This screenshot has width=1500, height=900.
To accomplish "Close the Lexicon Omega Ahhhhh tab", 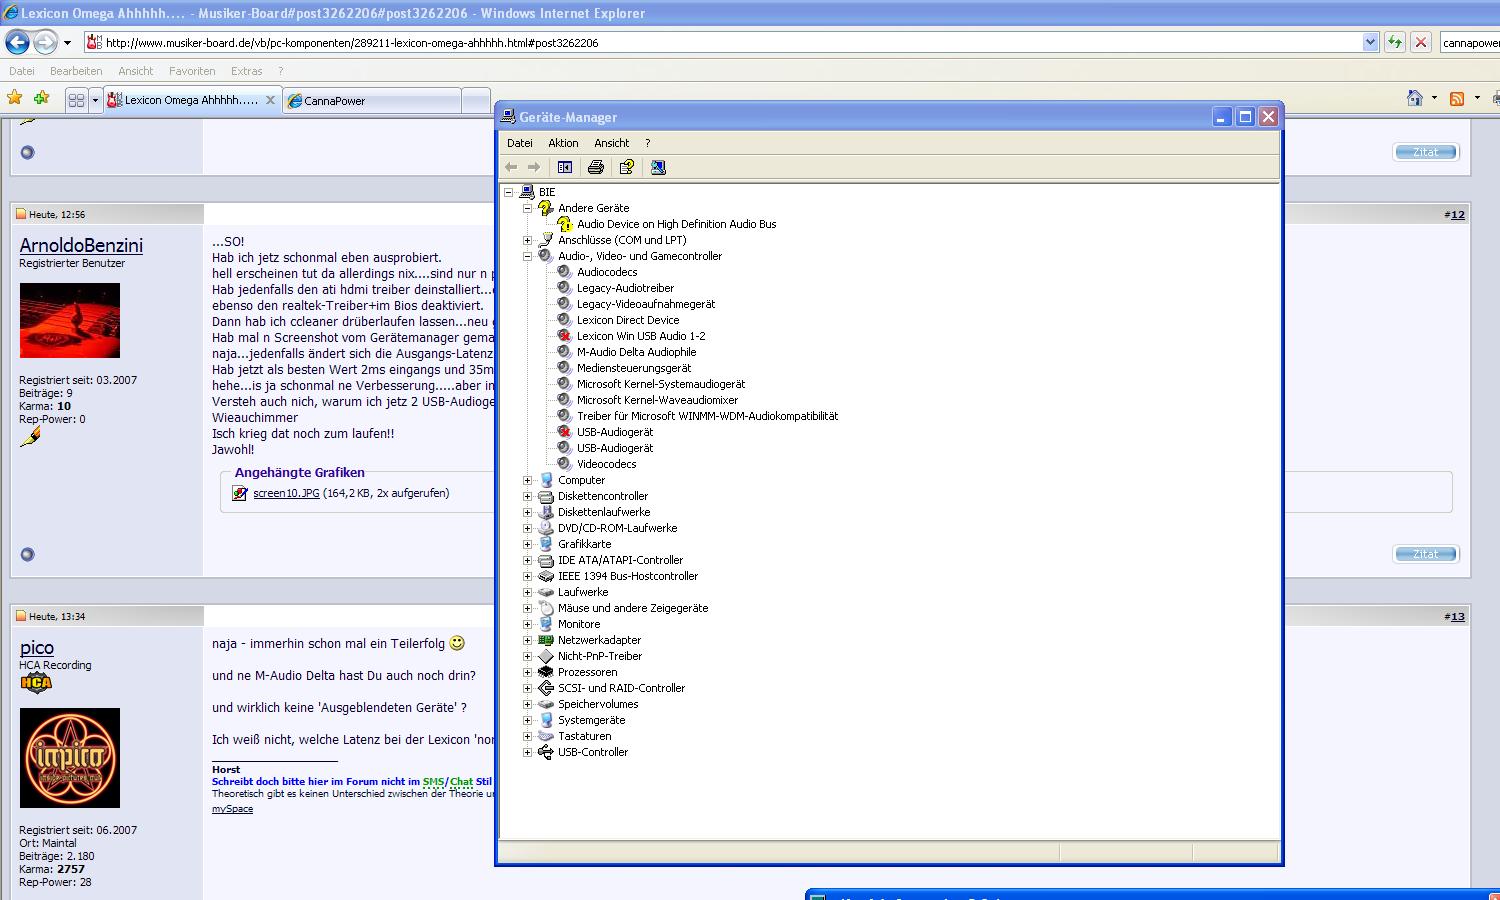I will click(x=270, y=100).
